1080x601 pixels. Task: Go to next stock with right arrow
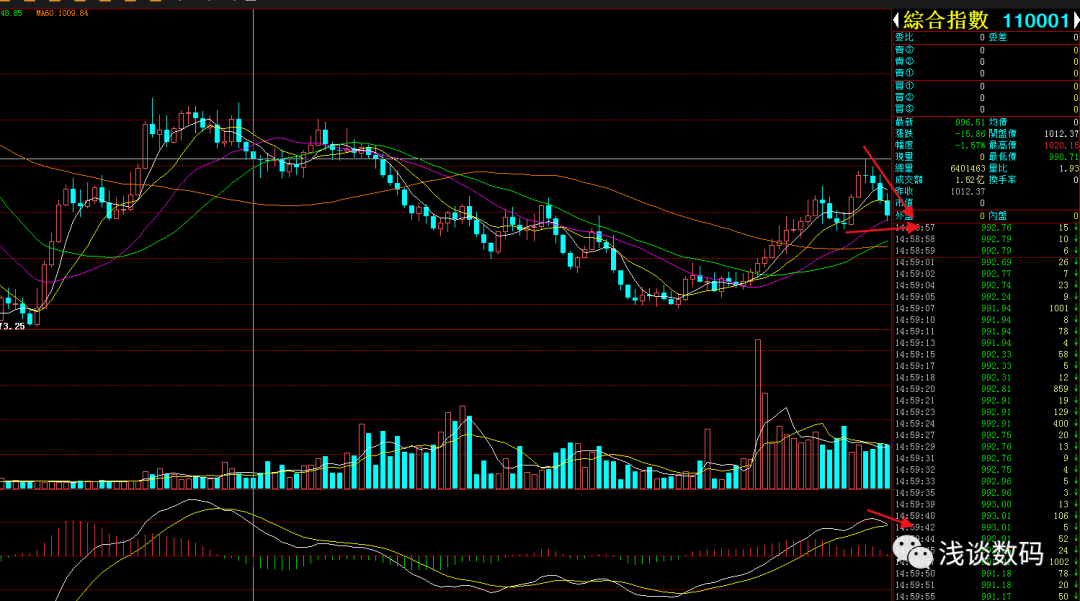[x=1076, y=21]
